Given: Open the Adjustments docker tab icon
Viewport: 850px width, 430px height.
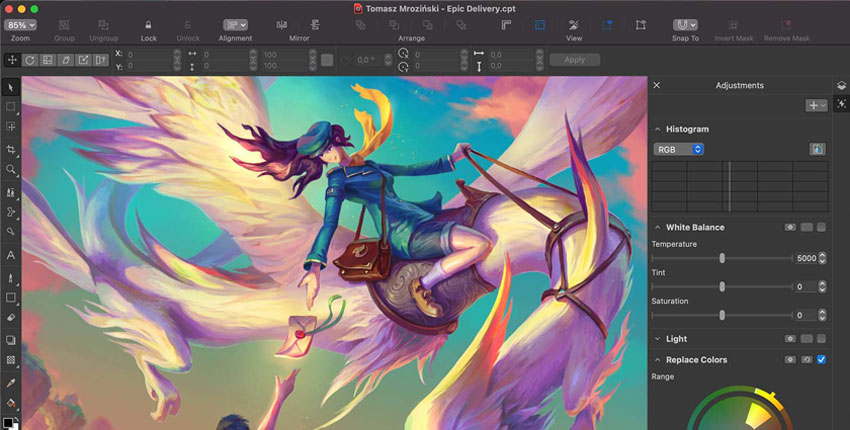Looking at the screenshot, I should (841, 104).
